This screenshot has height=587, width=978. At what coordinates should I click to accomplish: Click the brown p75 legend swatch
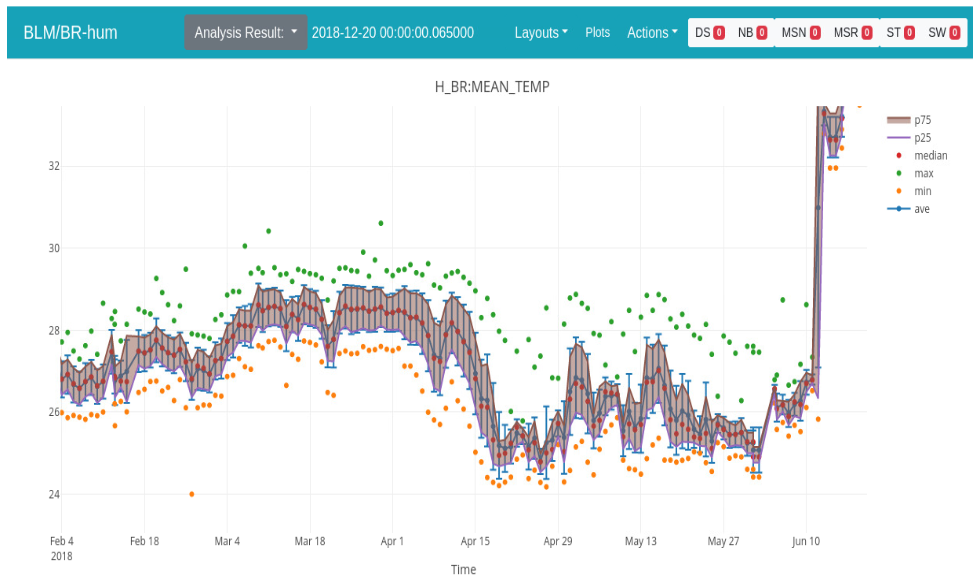point(899,119)
